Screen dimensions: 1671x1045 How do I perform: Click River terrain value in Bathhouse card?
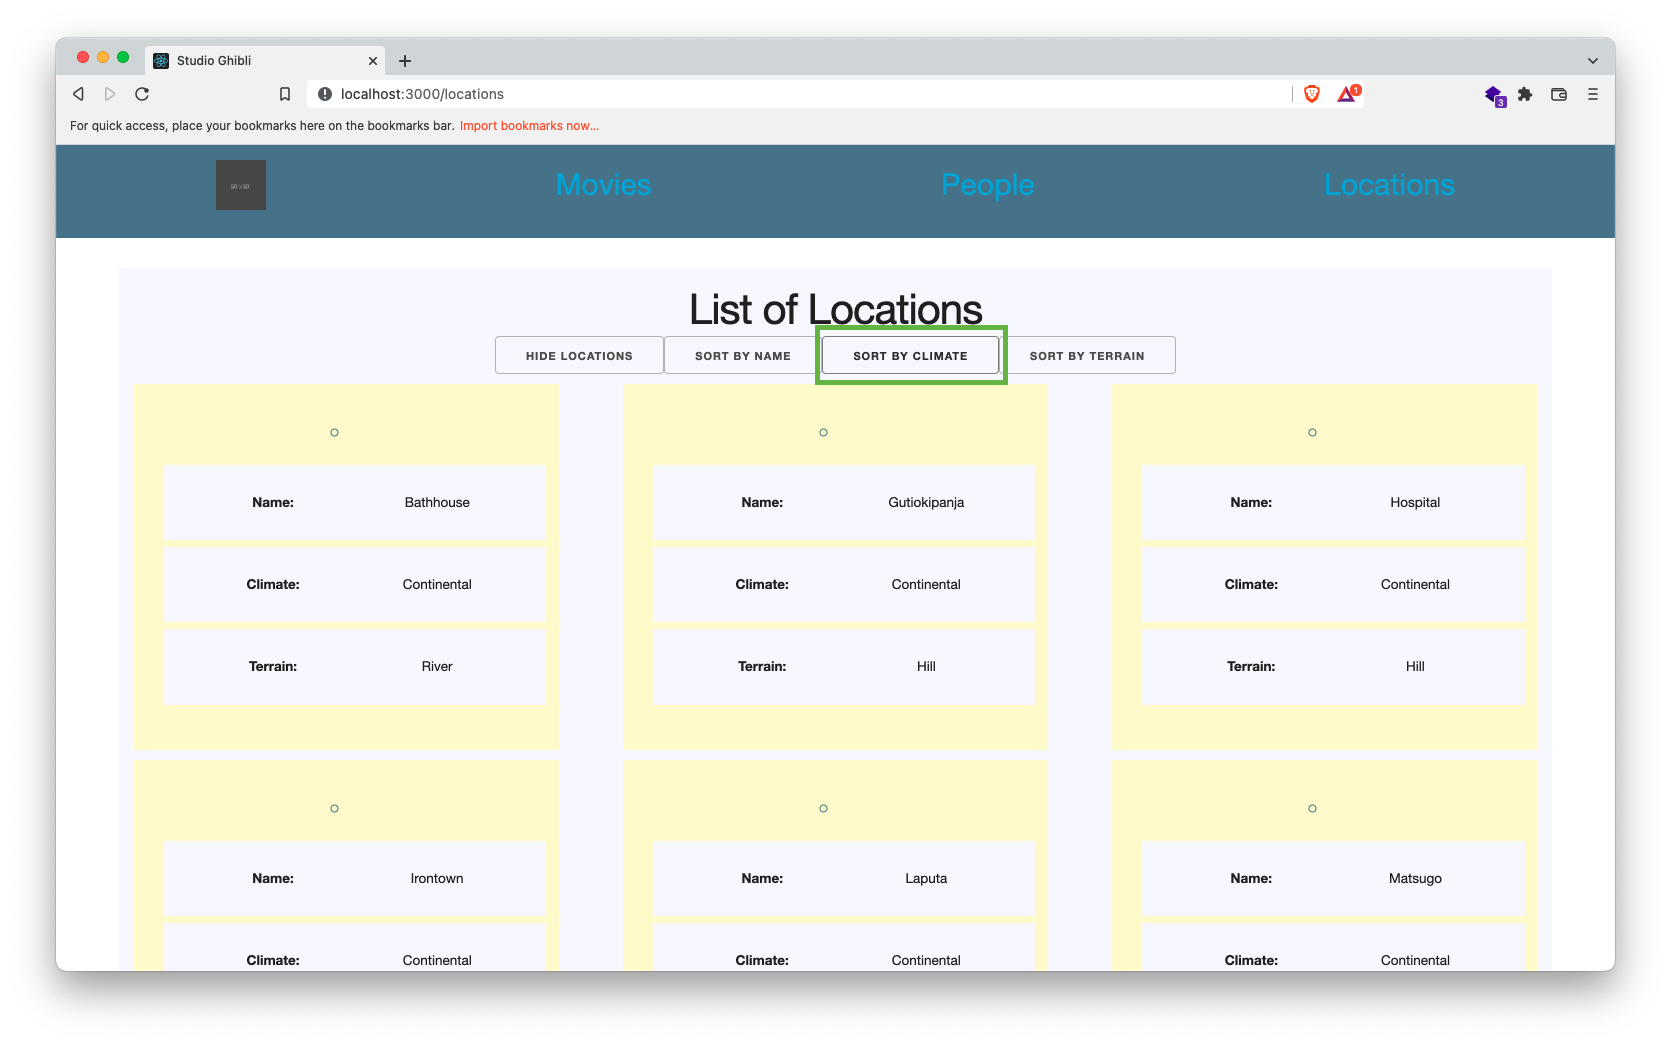437,666
